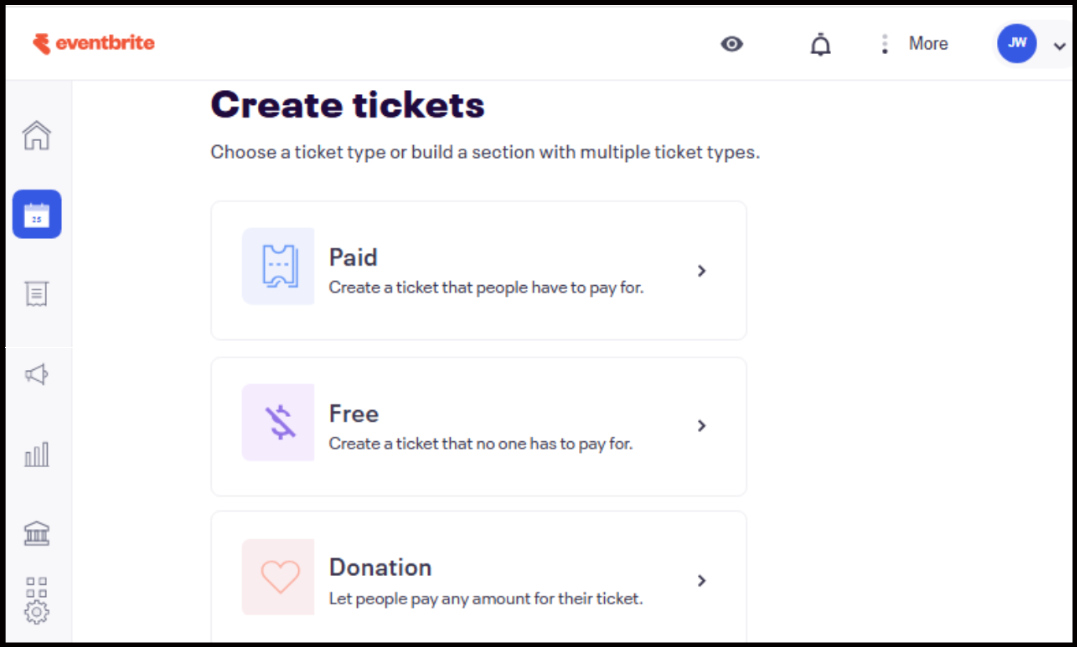The height and width of the screenshot is (647, 1077).
Task: Click the Donation heart thumbnail
Action: [279, 577]
